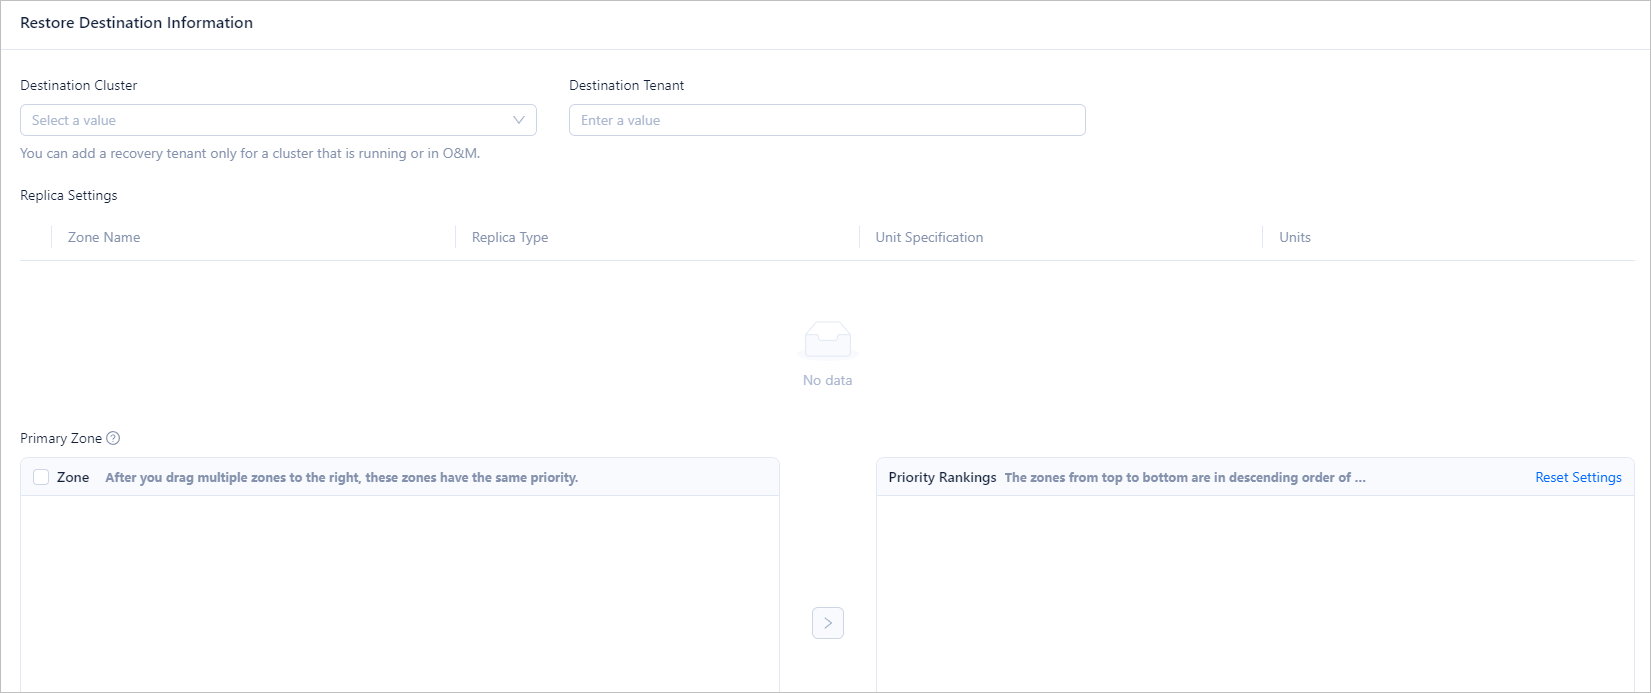Click the truncated 'zones from top to bottom' description

tap(1185, 477)
